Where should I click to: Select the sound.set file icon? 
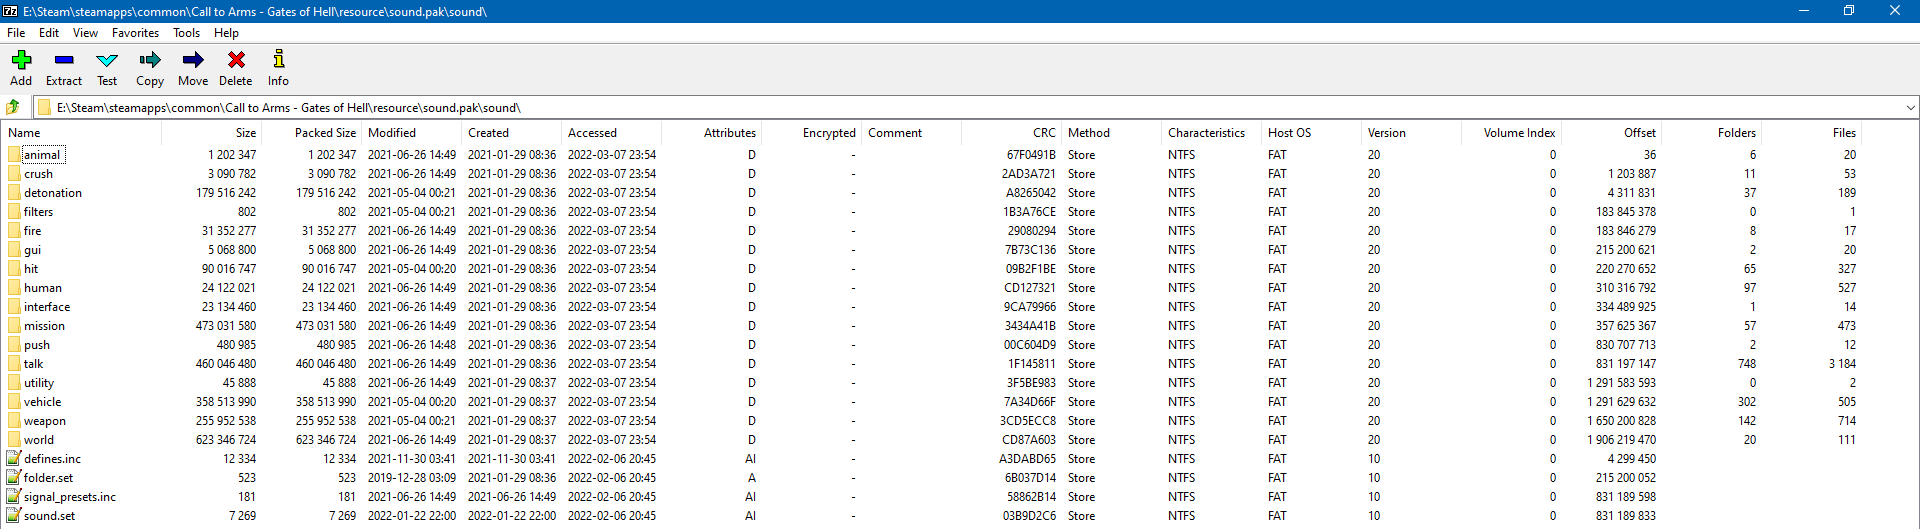tap(14, 515)
